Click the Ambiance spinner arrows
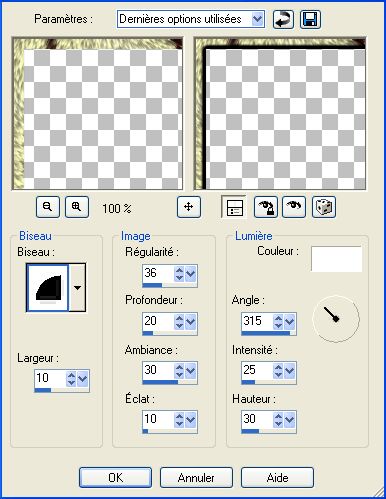The height and width of the screenshot is (499, 386). [x=179, y=371]
